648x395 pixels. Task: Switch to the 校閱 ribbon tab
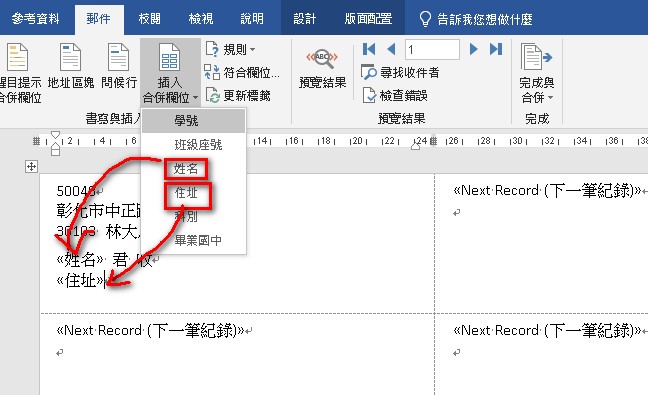click(150, 19)
